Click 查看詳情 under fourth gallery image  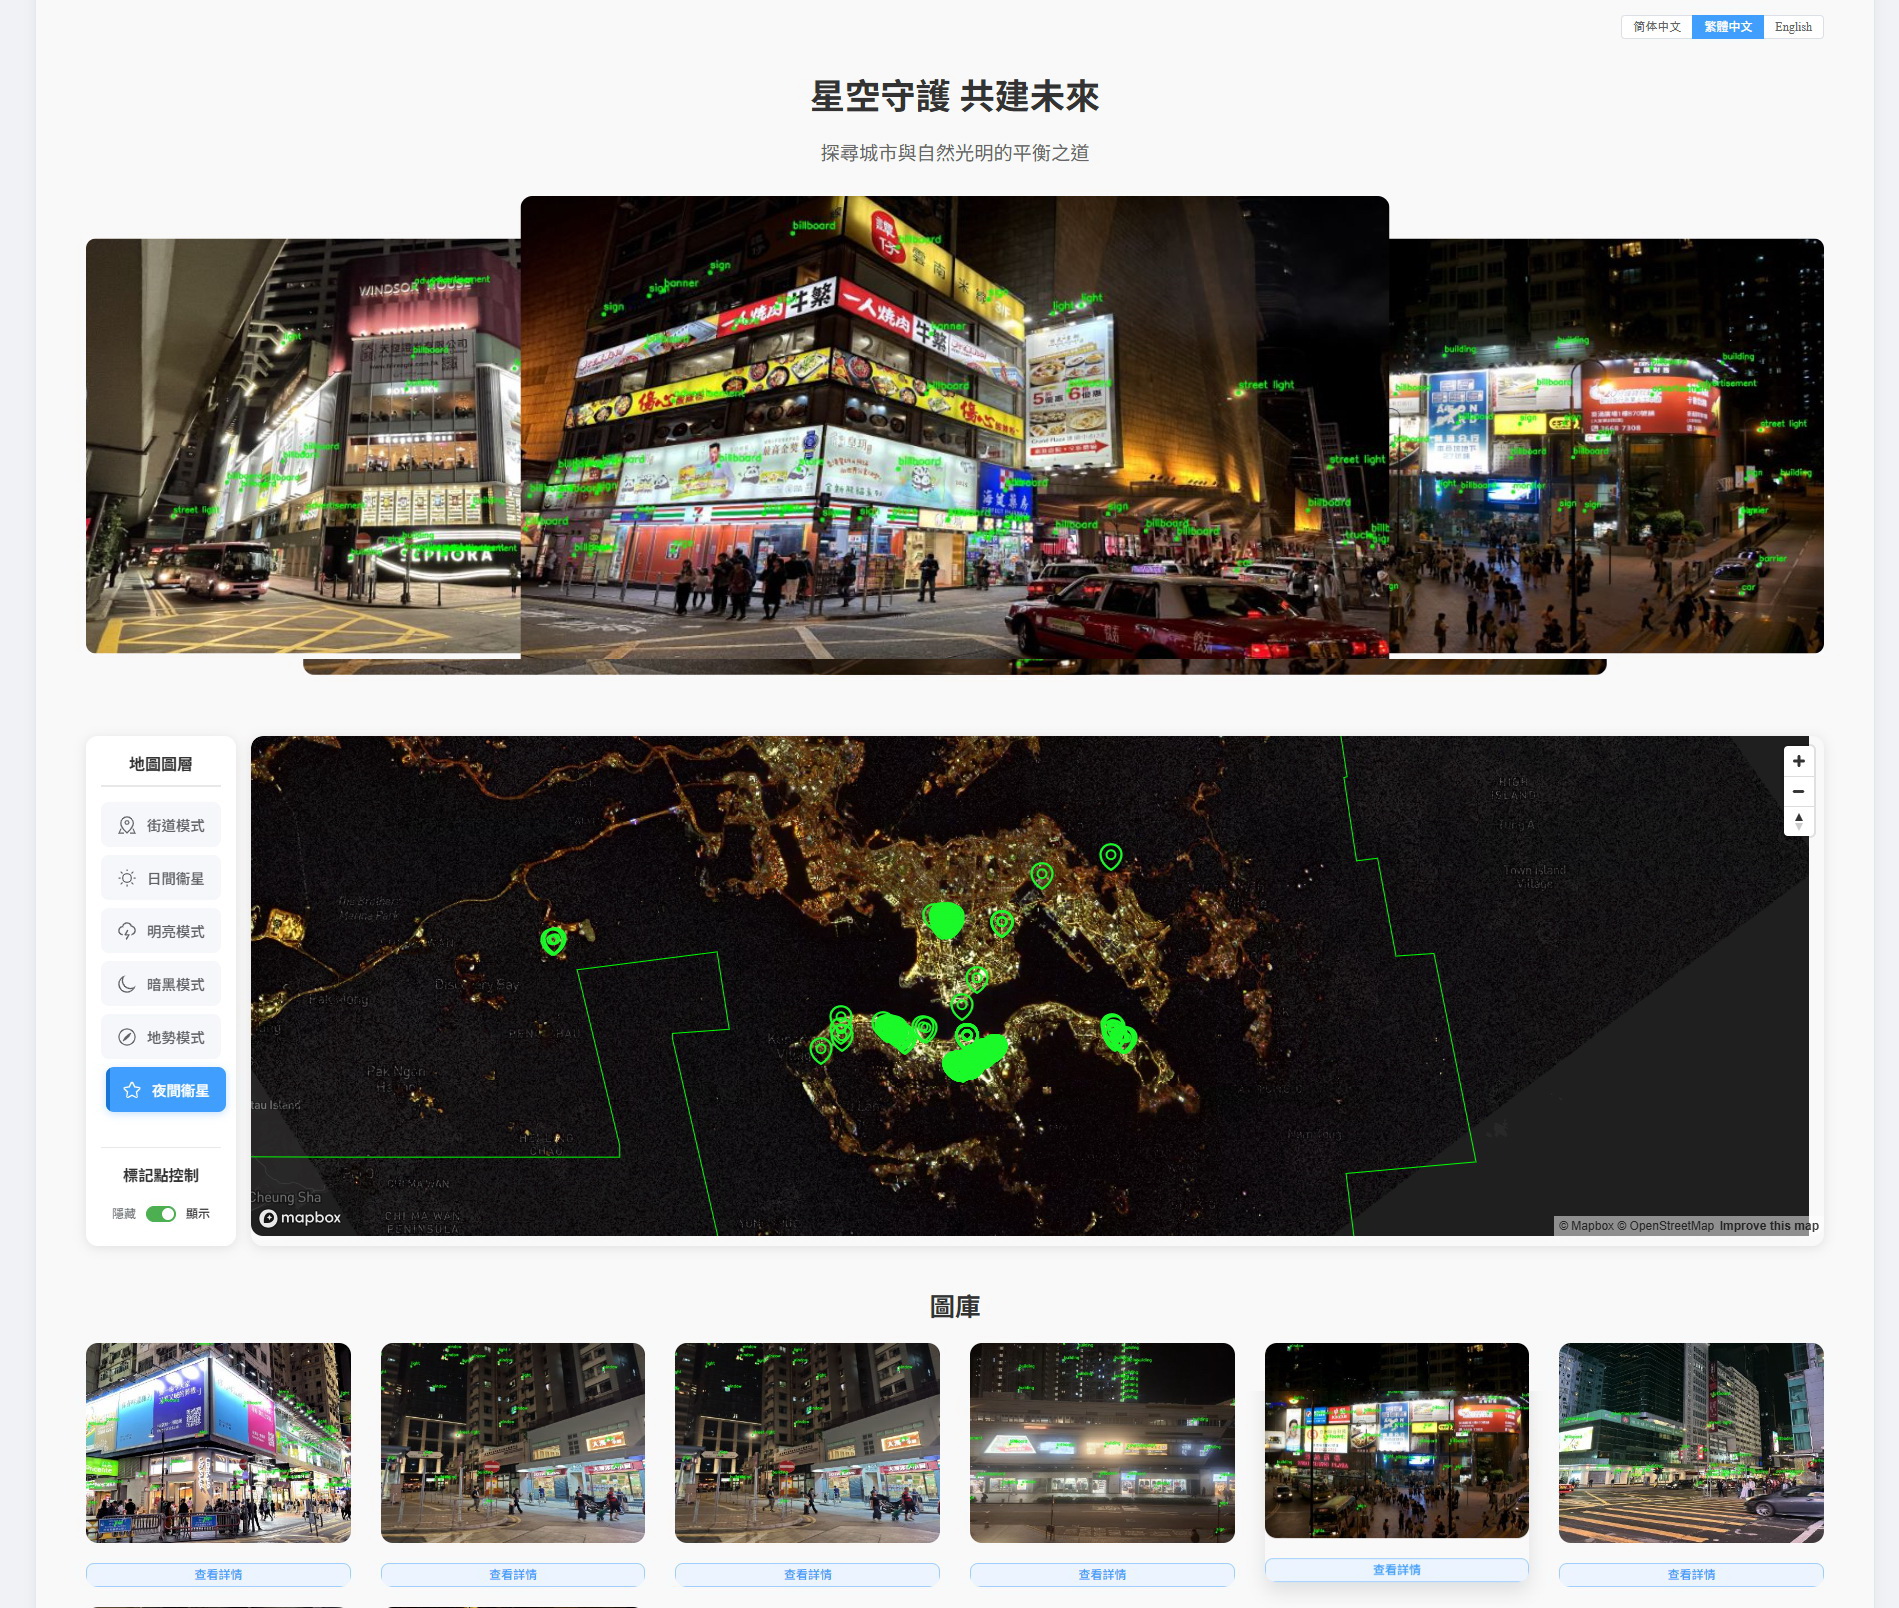[1102, 1574]
